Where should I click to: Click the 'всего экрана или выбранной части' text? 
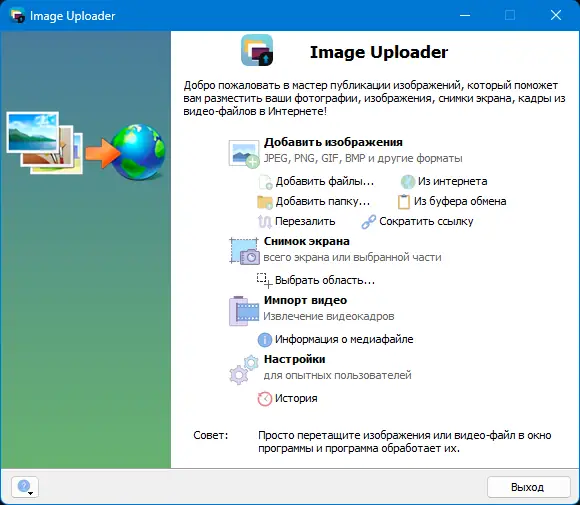click(352, 257)
